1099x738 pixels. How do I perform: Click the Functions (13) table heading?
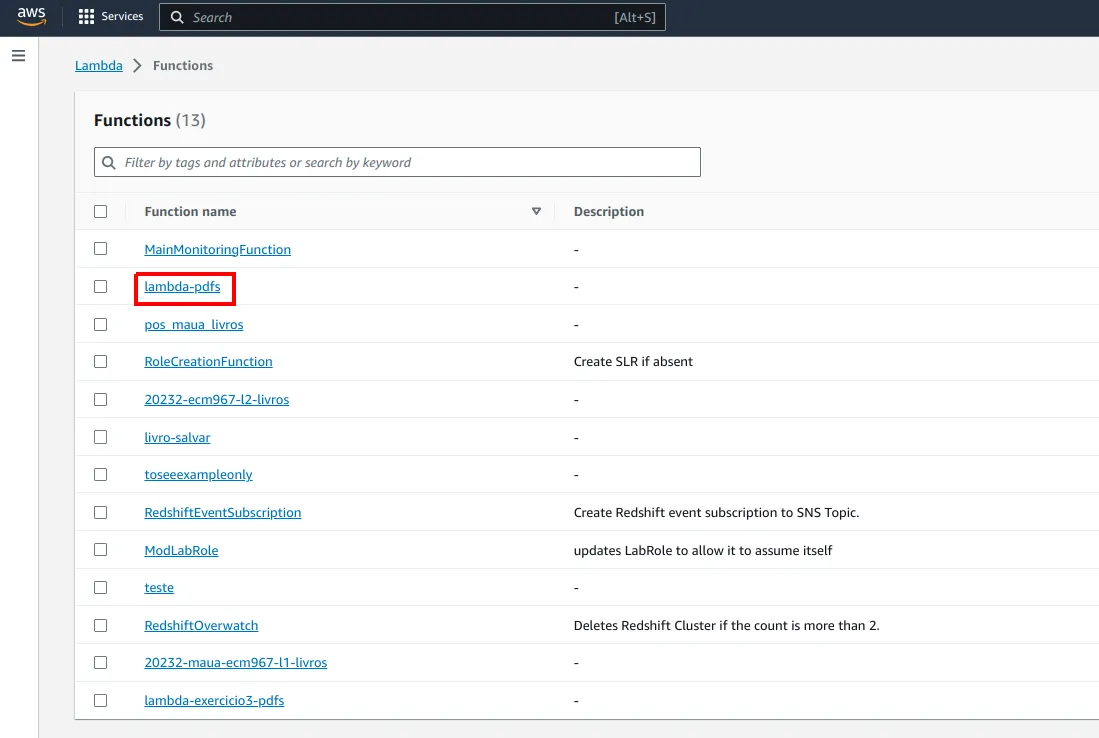click(149, 121)
